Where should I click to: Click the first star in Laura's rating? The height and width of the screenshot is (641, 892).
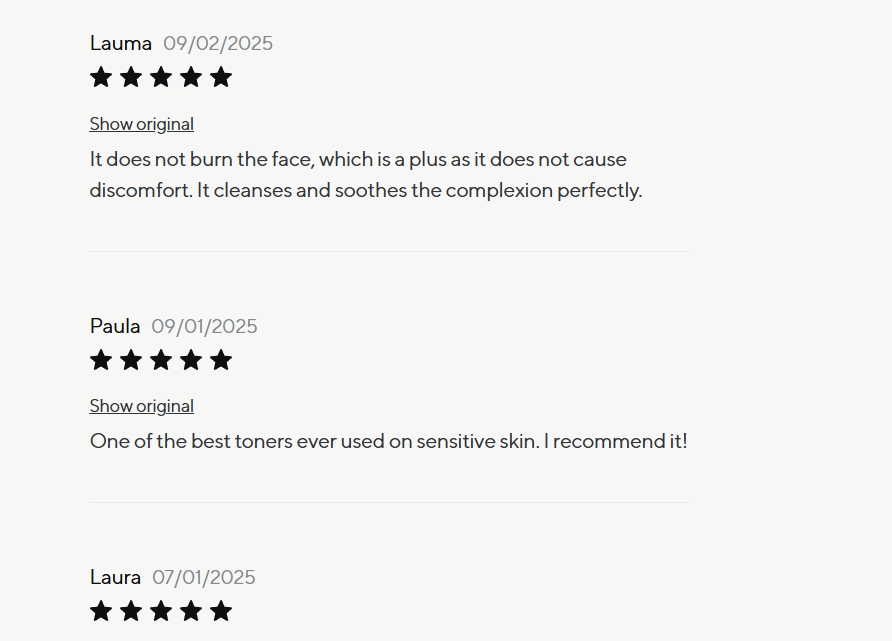[101, 611]
